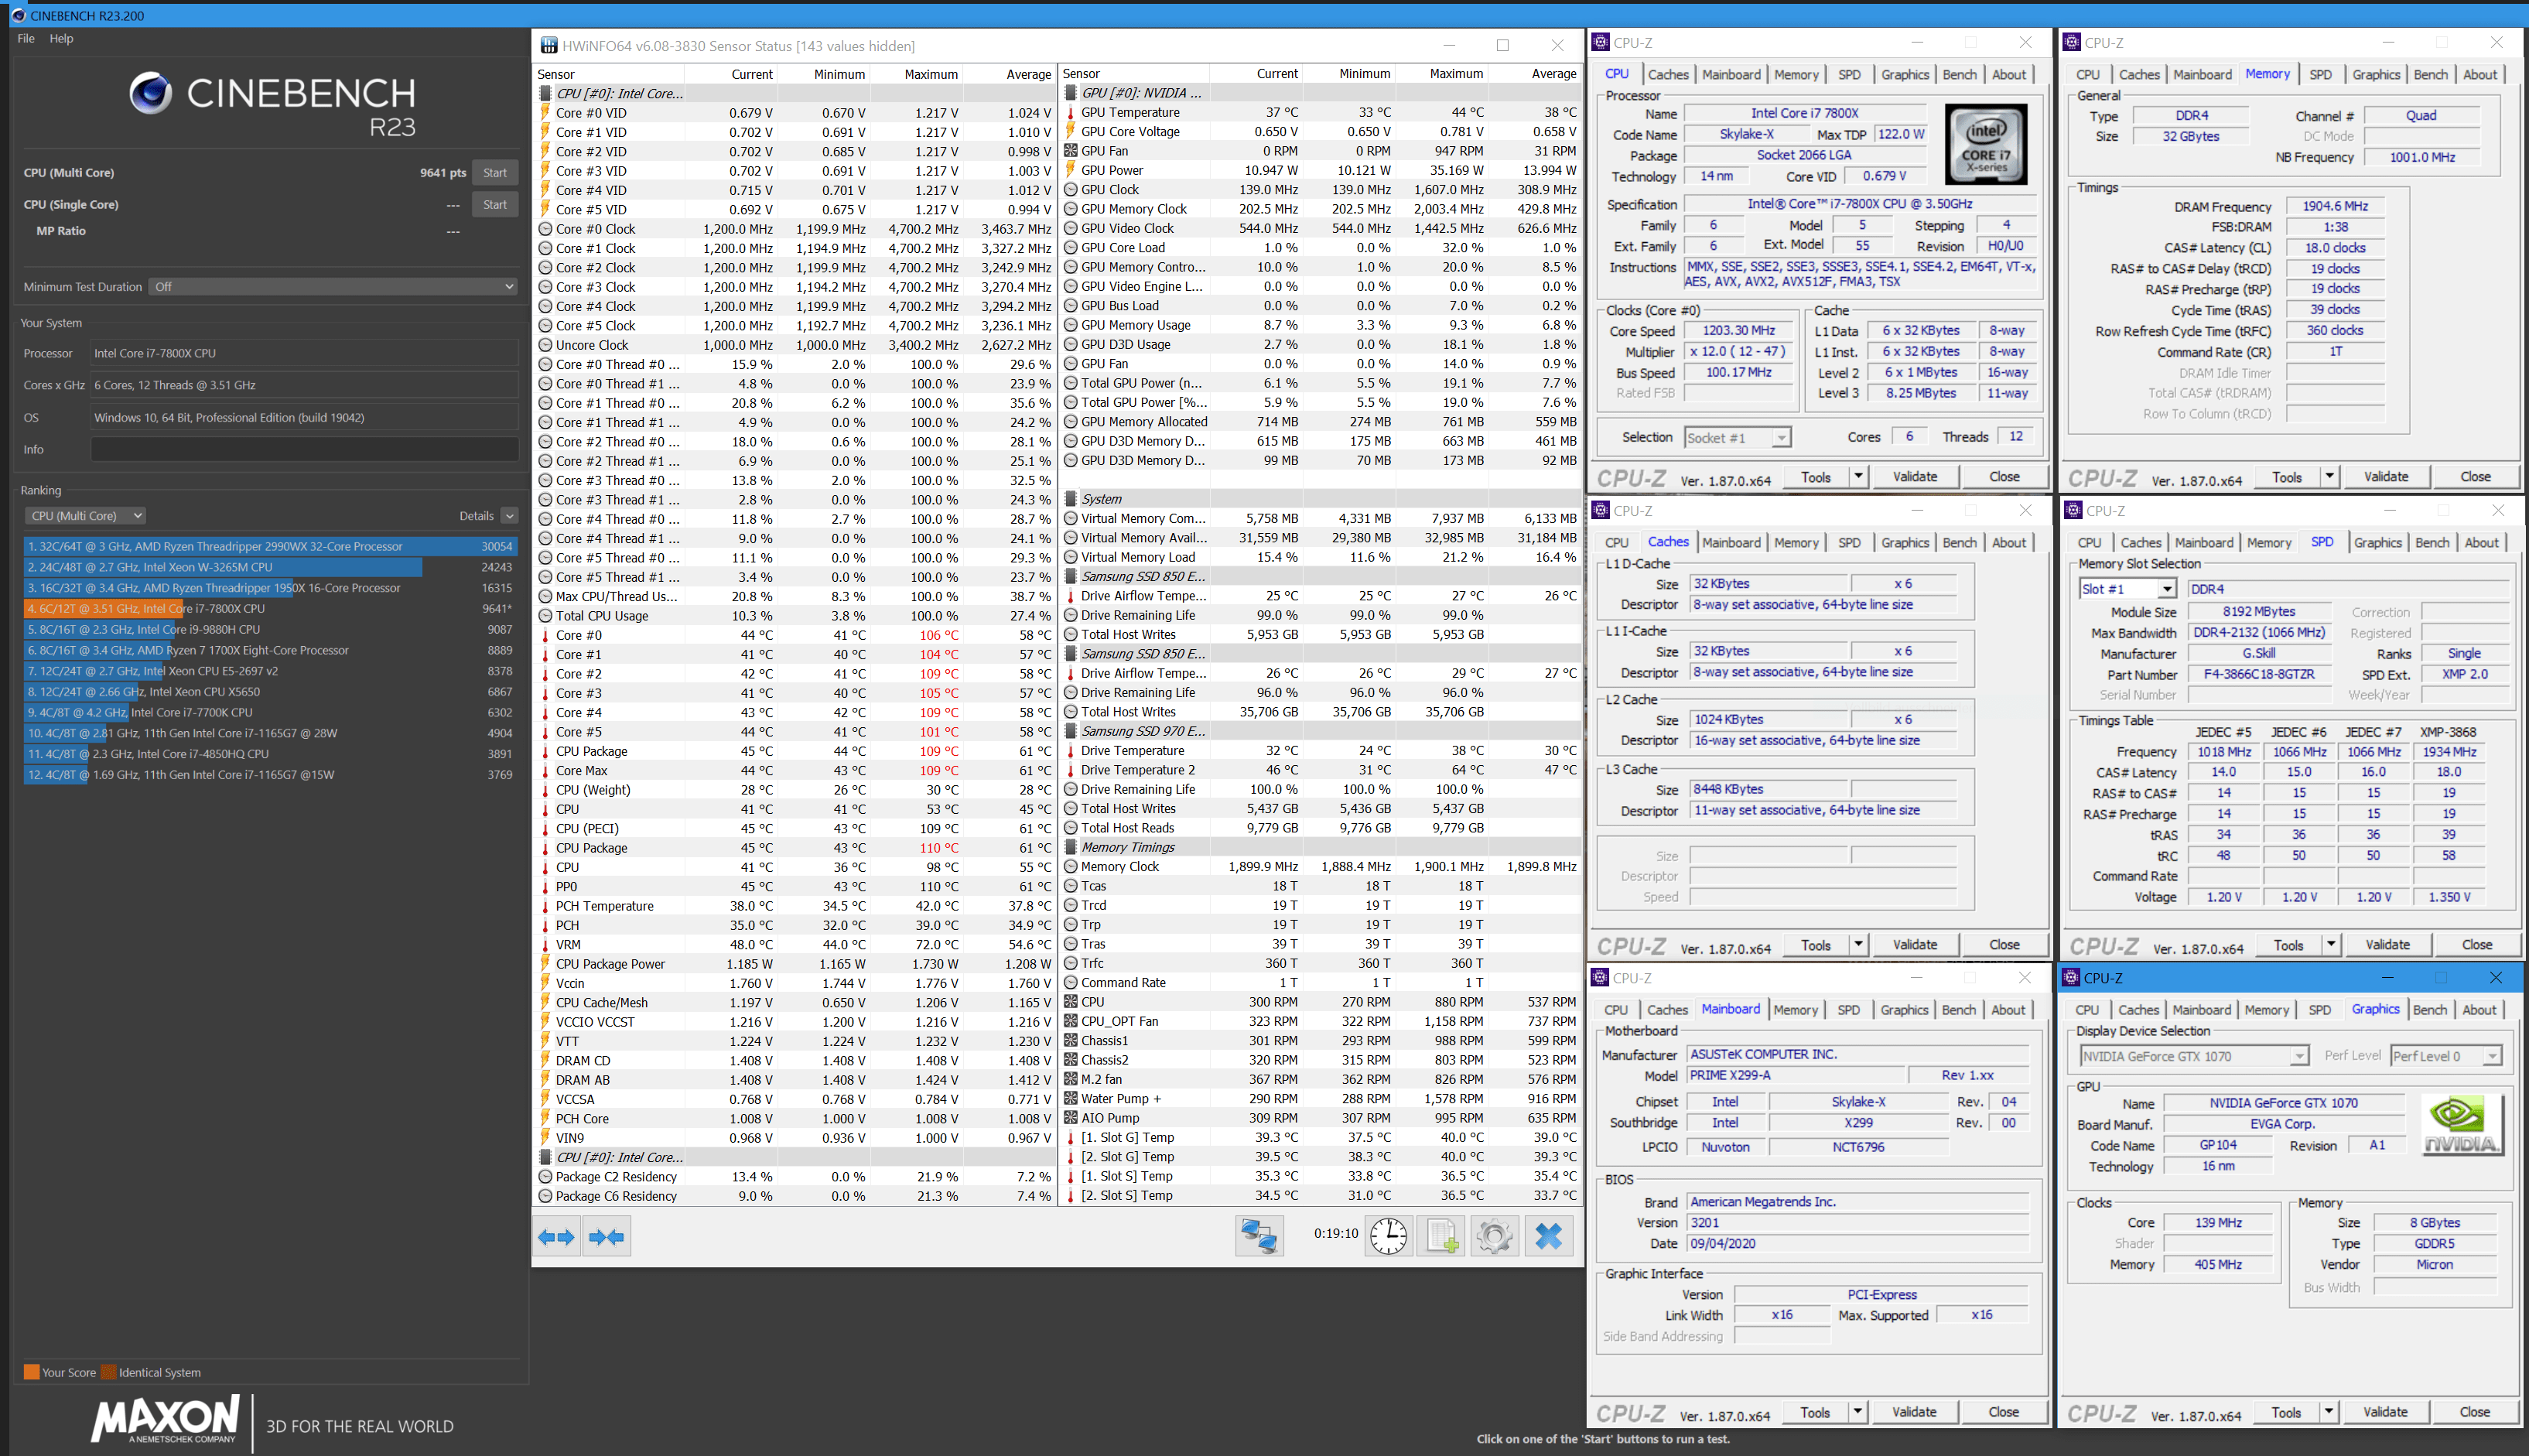Click circle icon on Total CPU Usage row
Screen dimensions: 2529x1456
(x=545, y=616)
